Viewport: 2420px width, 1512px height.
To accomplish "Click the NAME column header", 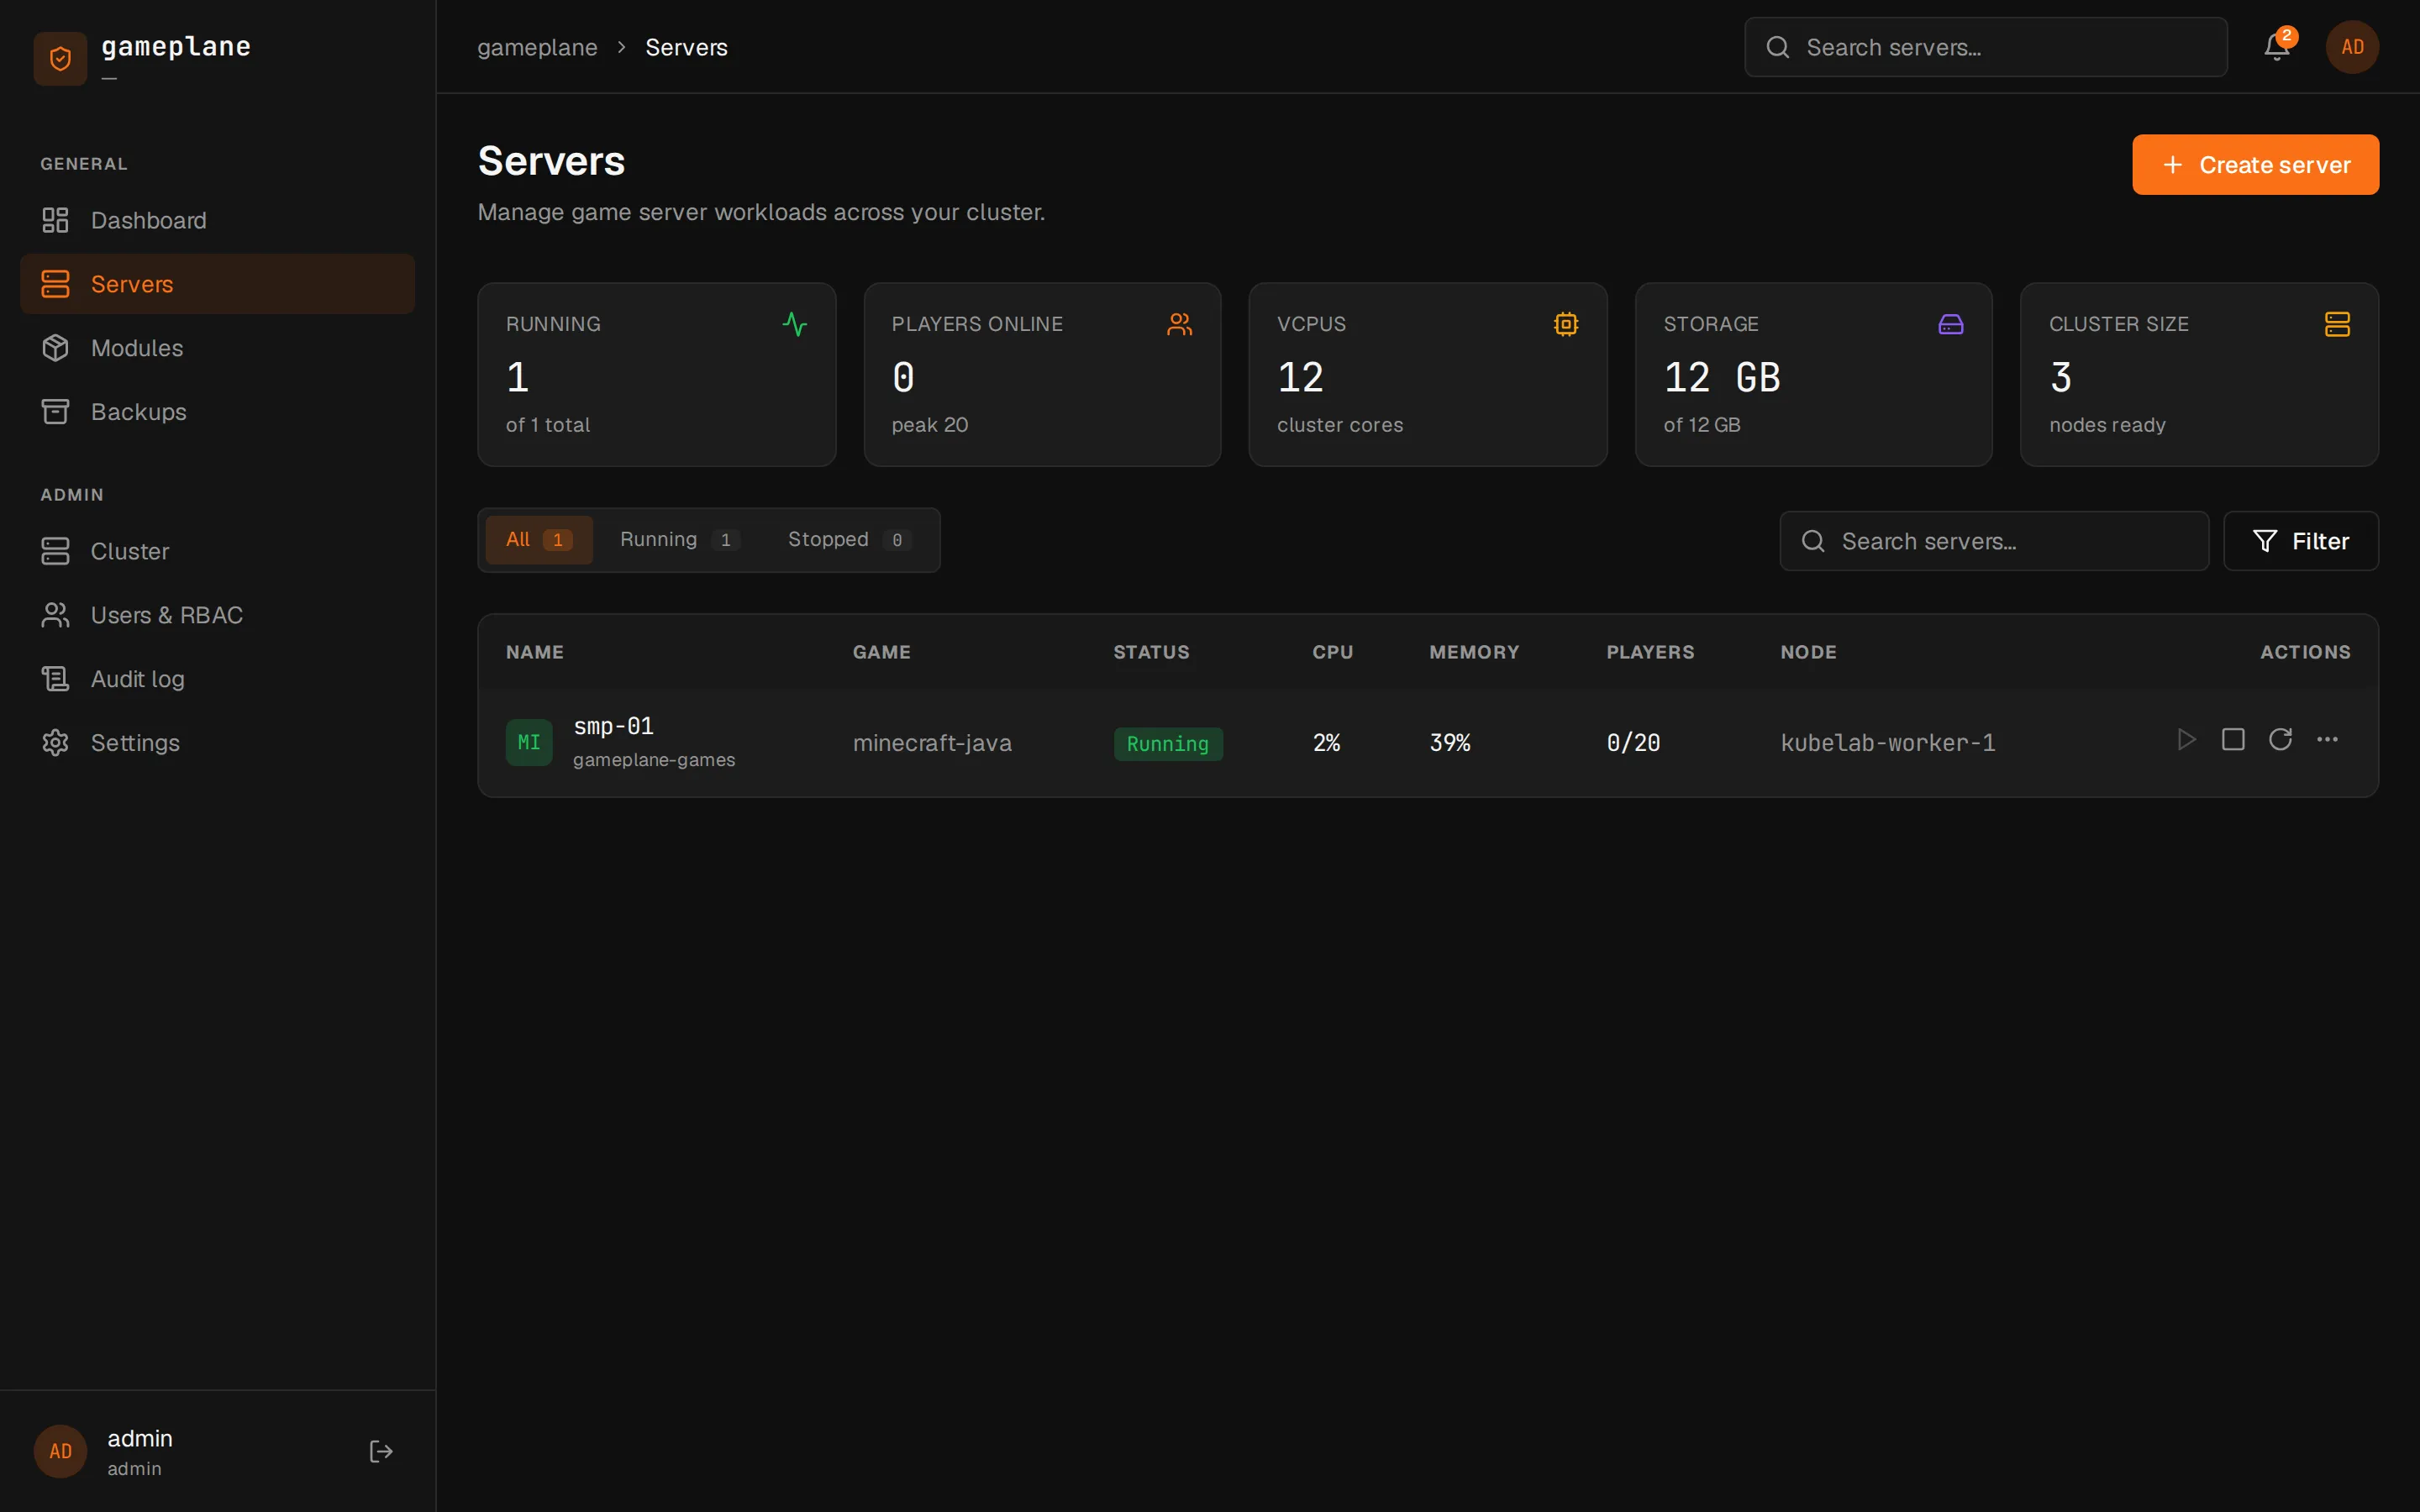I will tap(534, 652).
